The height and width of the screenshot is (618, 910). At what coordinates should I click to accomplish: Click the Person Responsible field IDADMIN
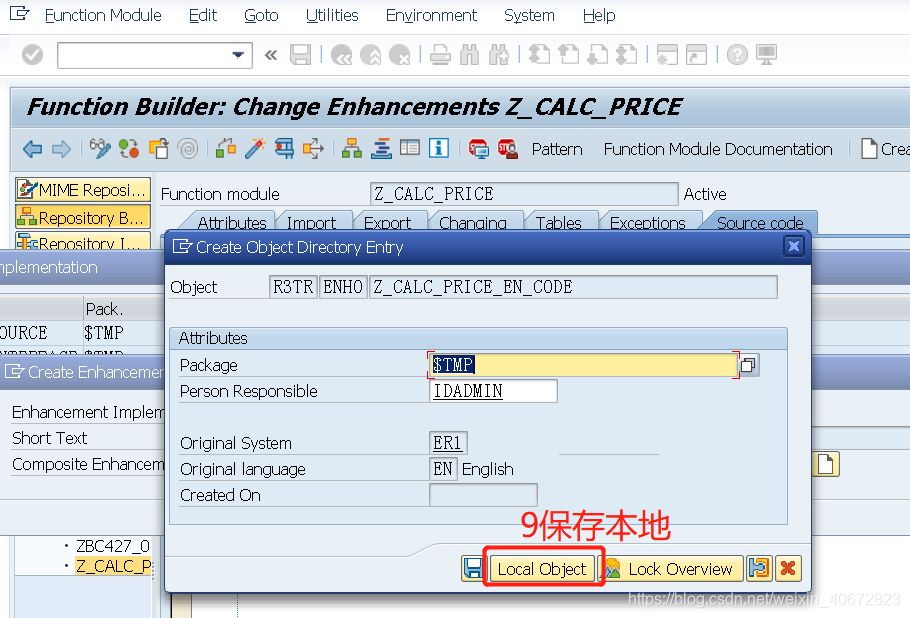(493, 391)
